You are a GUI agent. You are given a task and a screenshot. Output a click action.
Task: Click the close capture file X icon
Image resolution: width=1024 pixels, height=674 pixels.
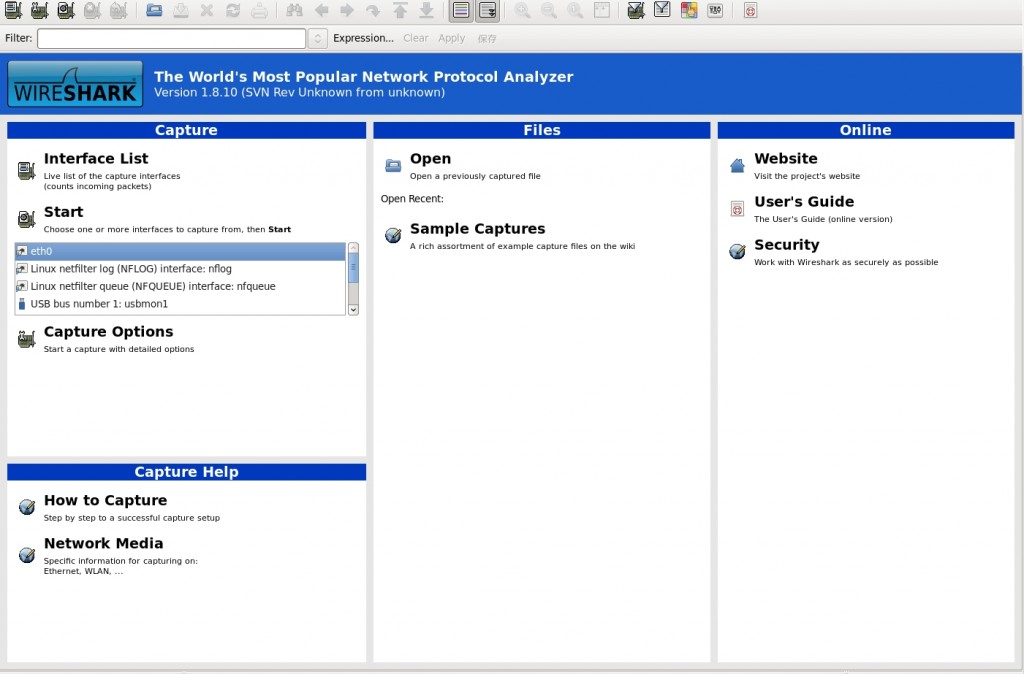tap(206, 10)
